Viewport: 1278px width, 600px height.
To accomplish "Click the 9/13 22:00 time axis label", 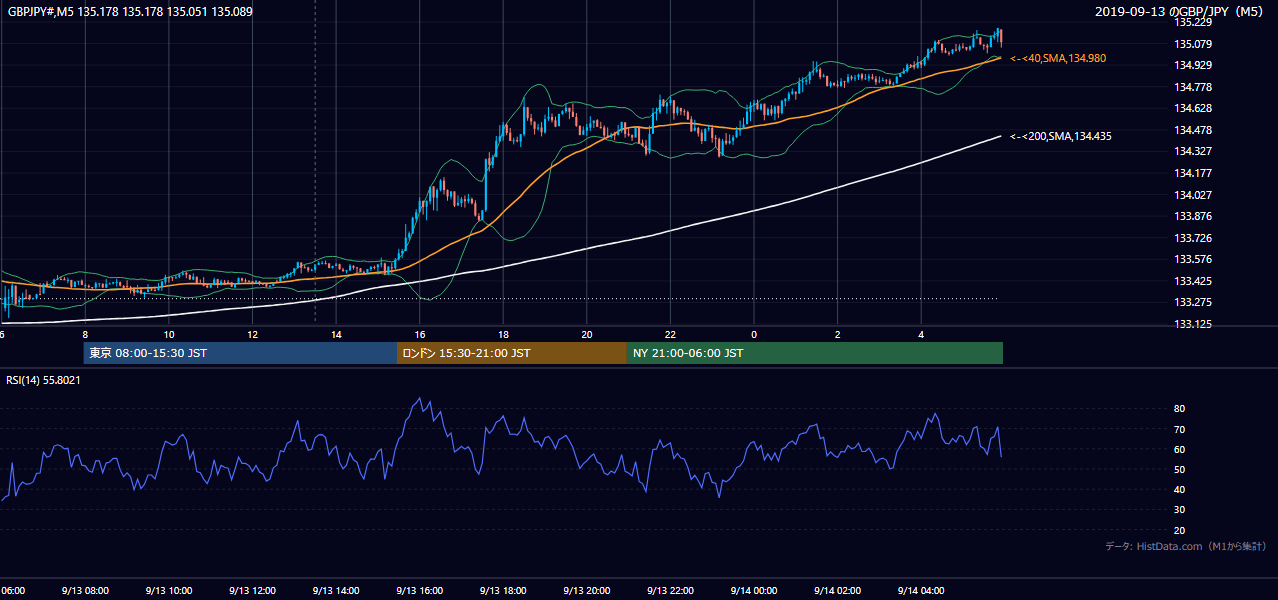I will pyautogui.click(x=670, y=591).
